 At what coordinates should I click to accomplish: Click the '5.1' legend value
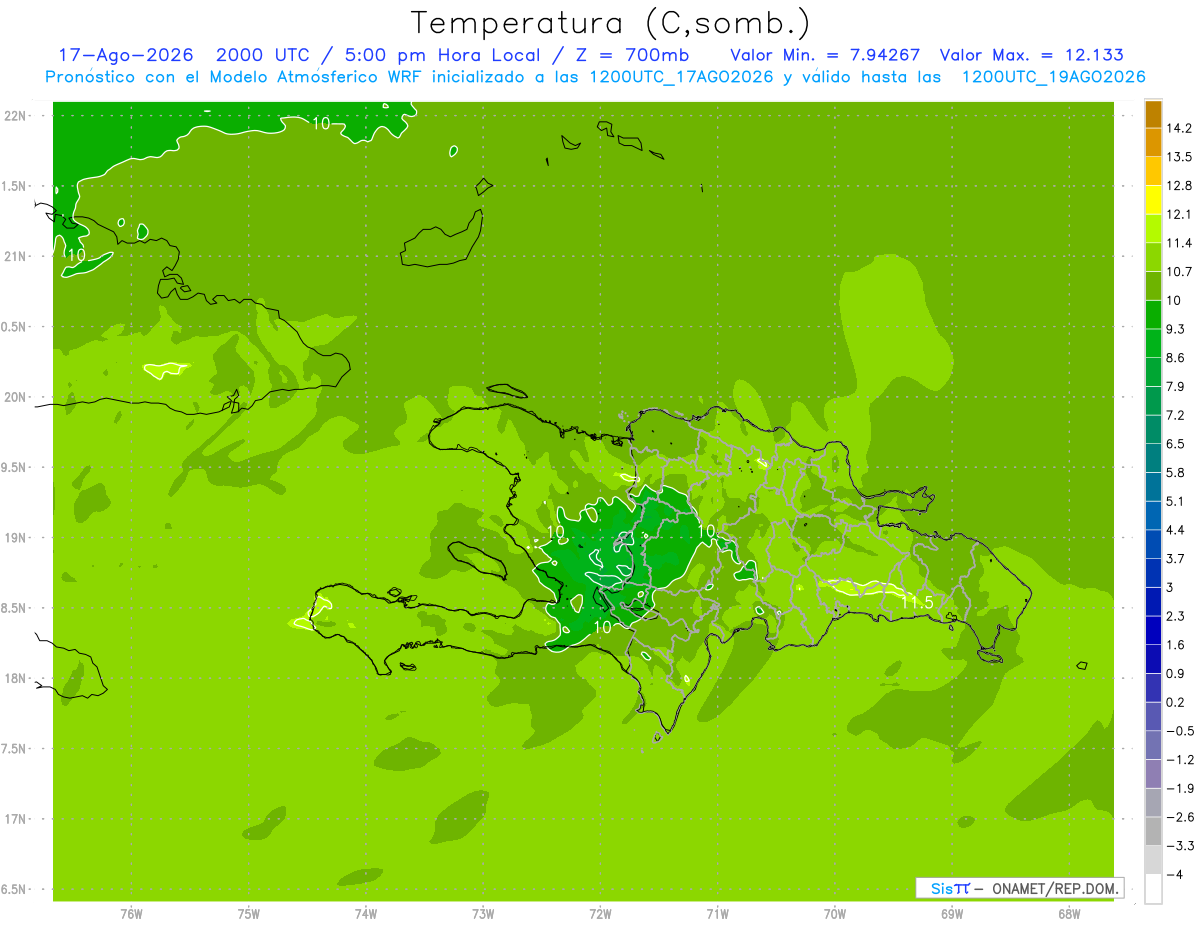coord(1176,501)
